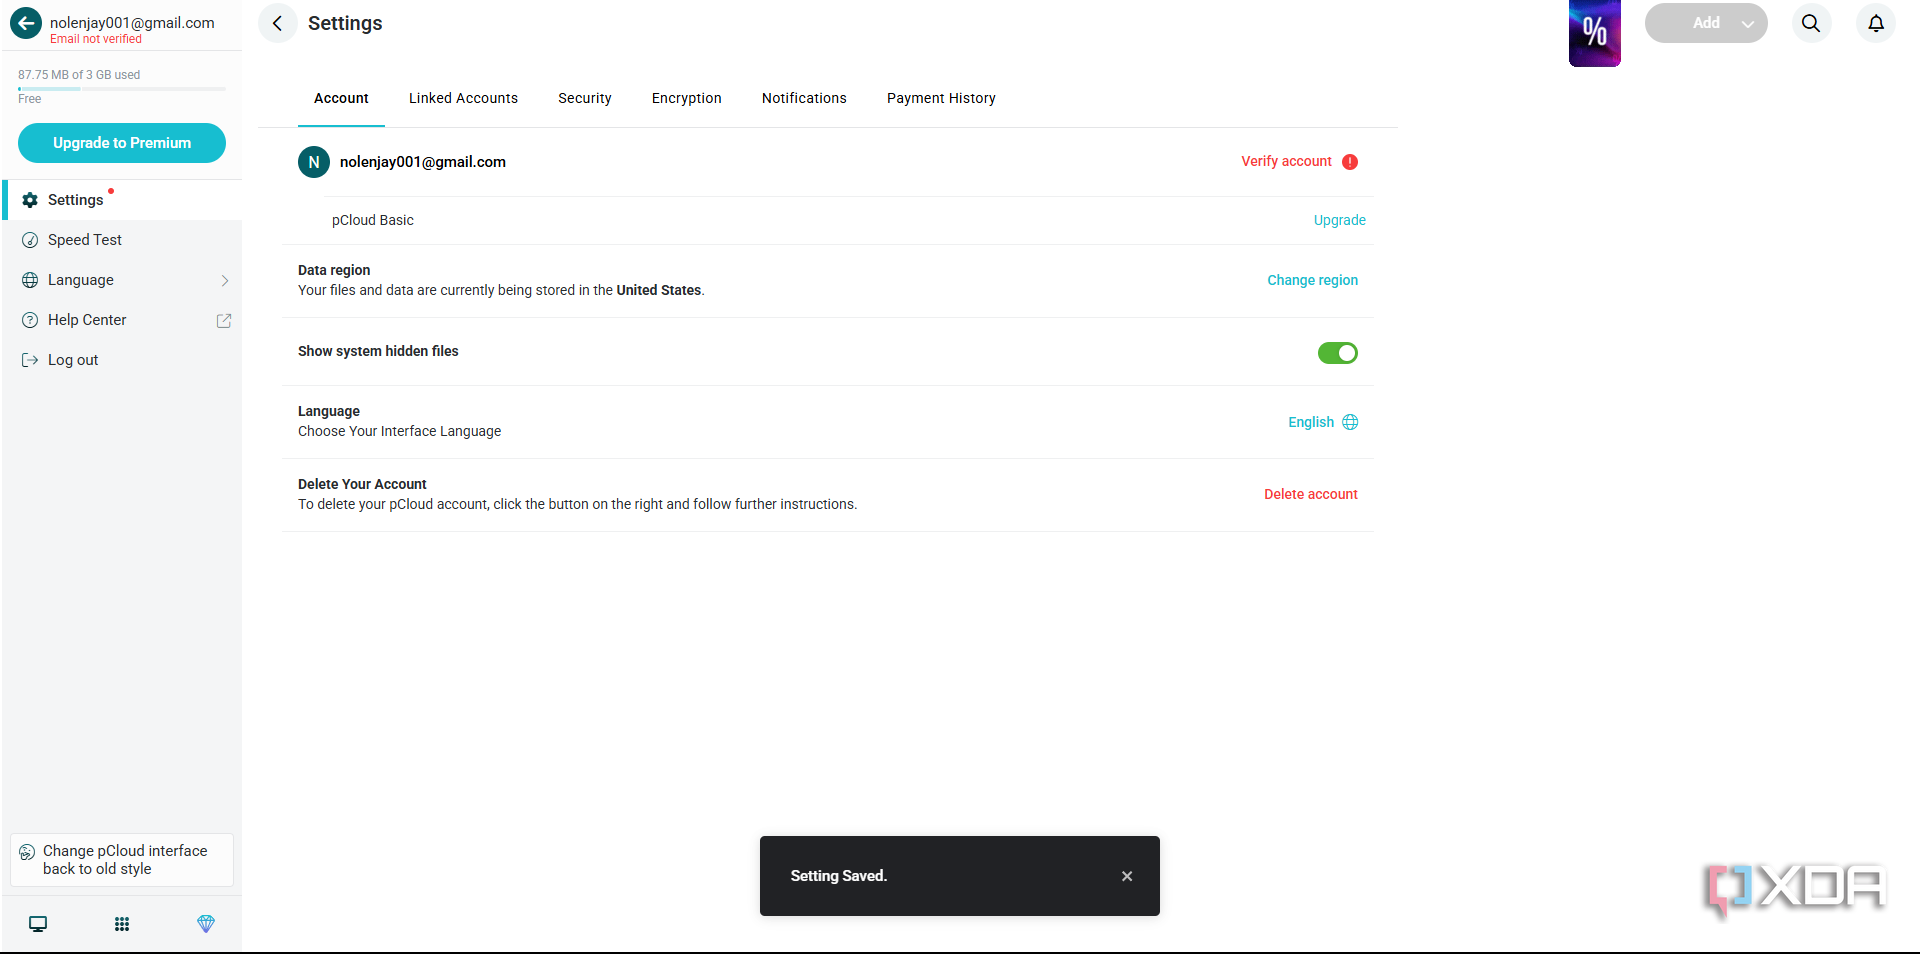Open the Payment History tab
The image size is (1920, 954).
pyautogui.click(x=941, y=98)
